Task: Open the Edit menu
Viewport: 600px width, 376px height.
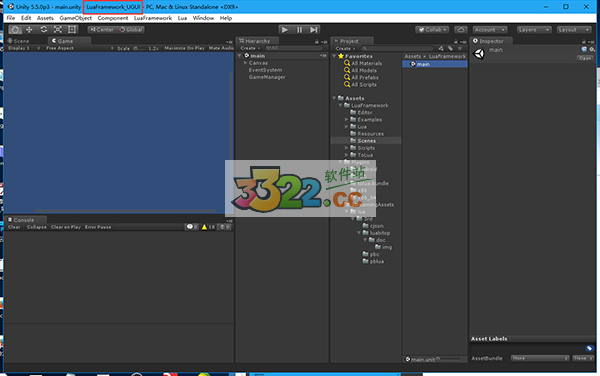Action: point(26,18)
